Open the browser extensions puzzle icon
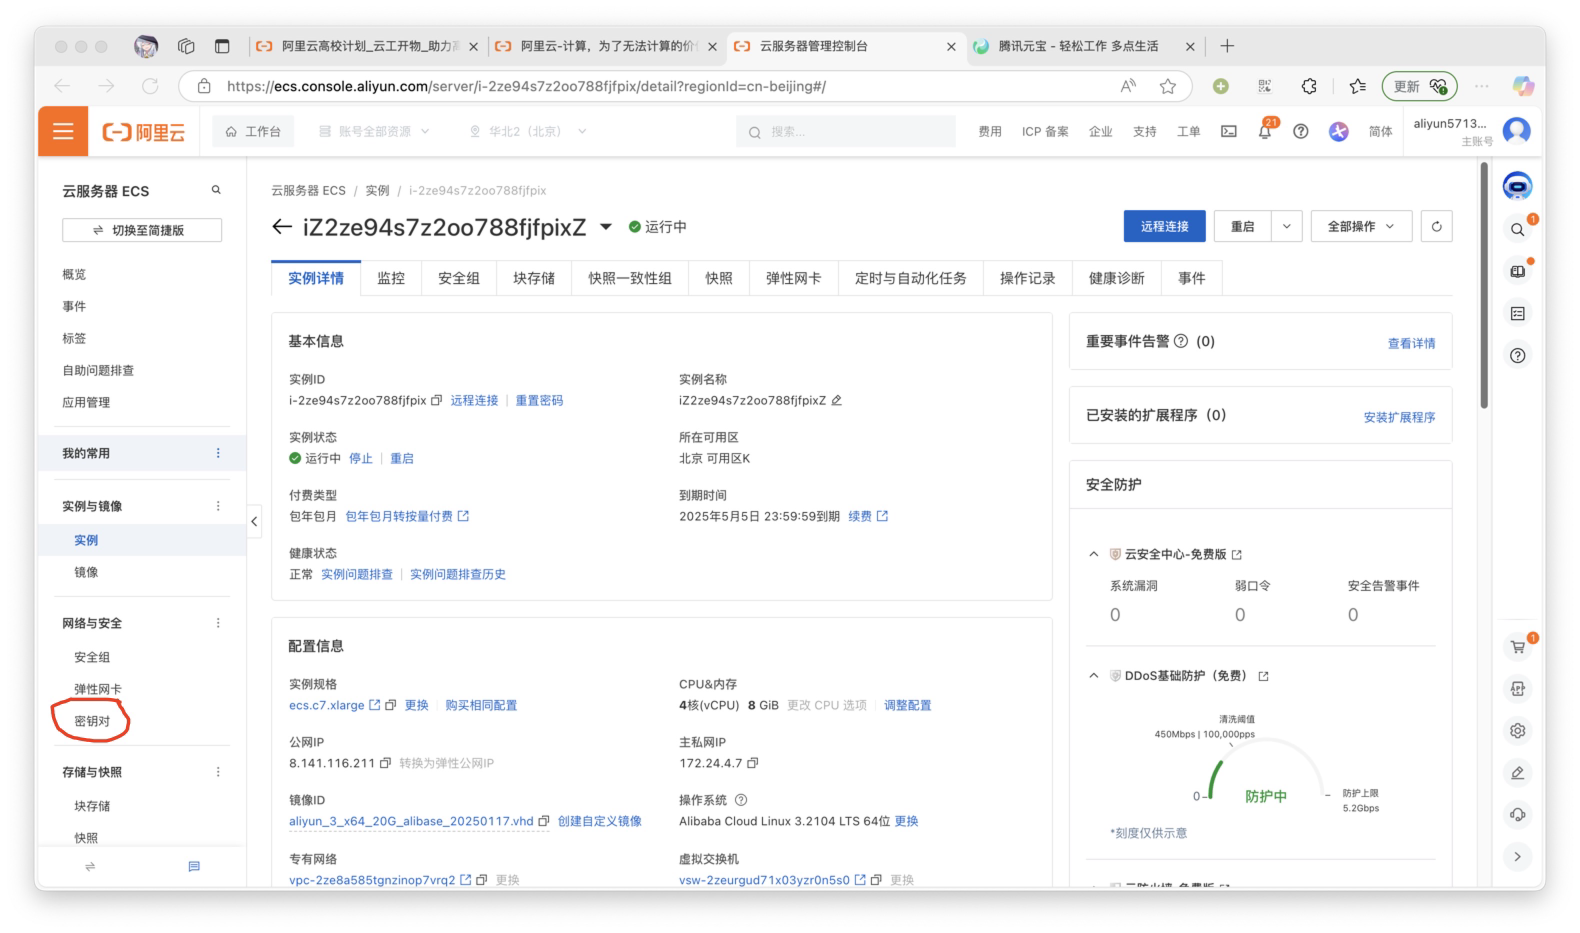 [1309, 86]
